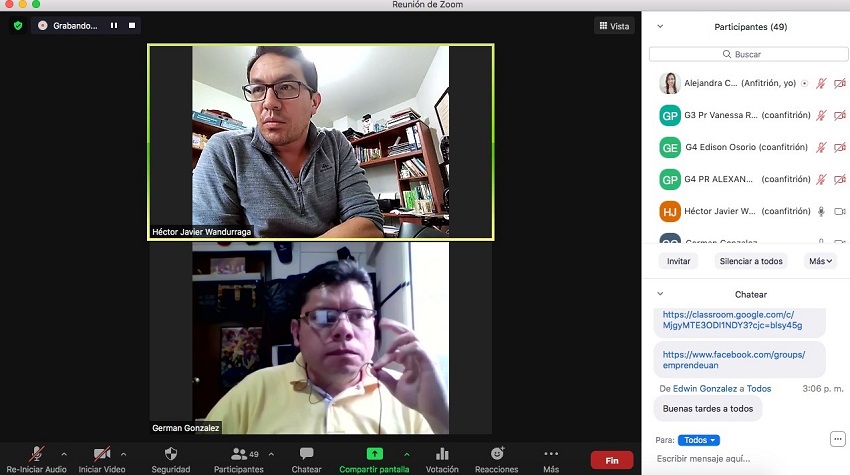Viewport: 850px width, 475px height.
Task: Click the Grabando... recording label
Action: (x=75, y=25)
